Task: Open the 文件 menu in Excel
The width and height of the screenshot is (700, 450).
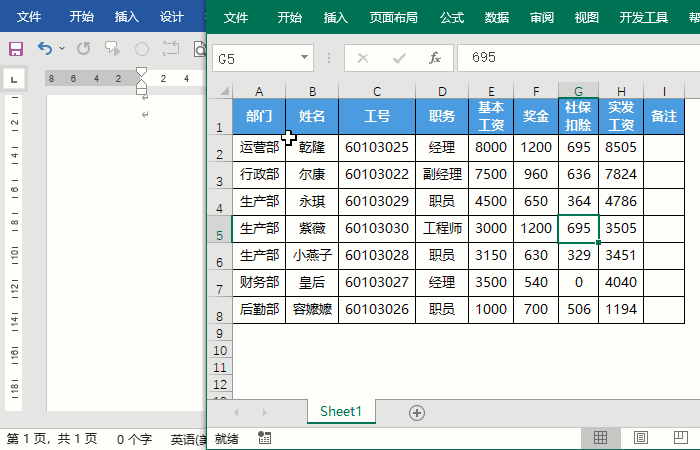Action: pos(236,18)
